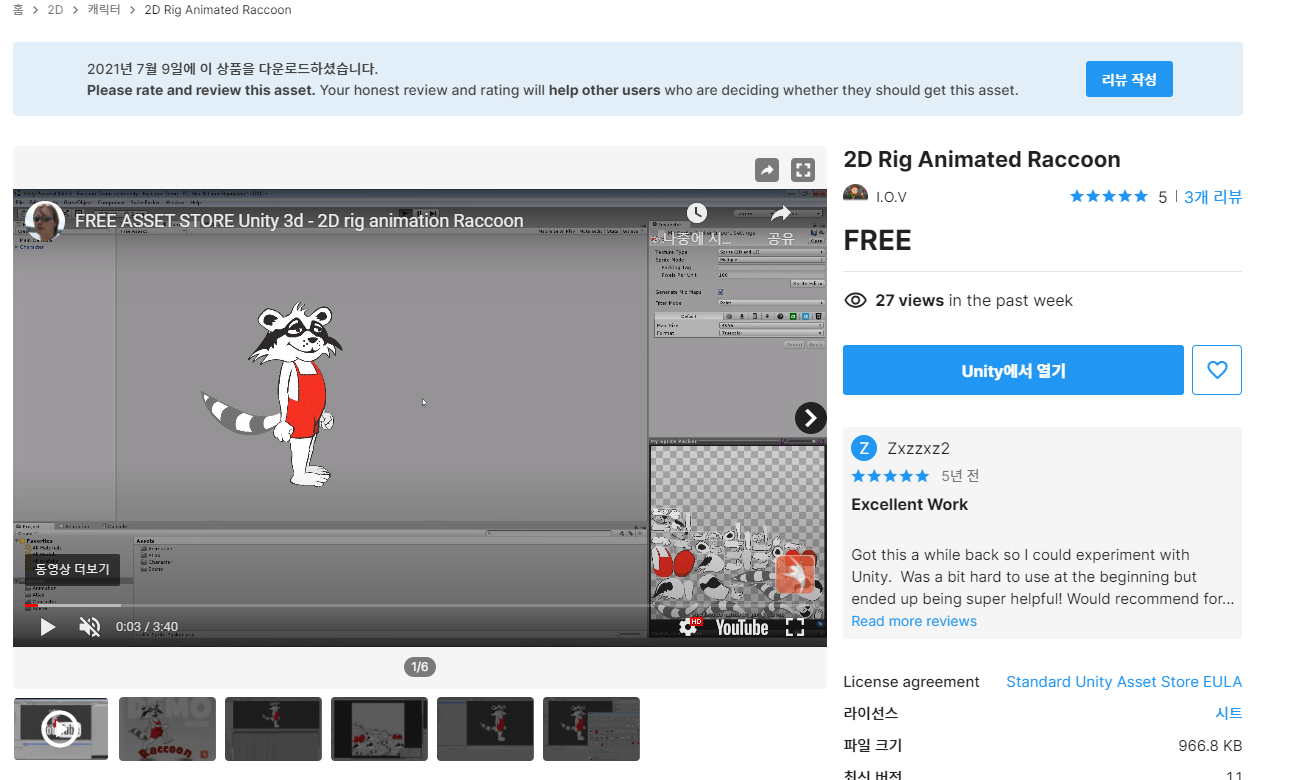
Task: Select the video thumbnail in gallery strip
Action: [x=61, y=729]
